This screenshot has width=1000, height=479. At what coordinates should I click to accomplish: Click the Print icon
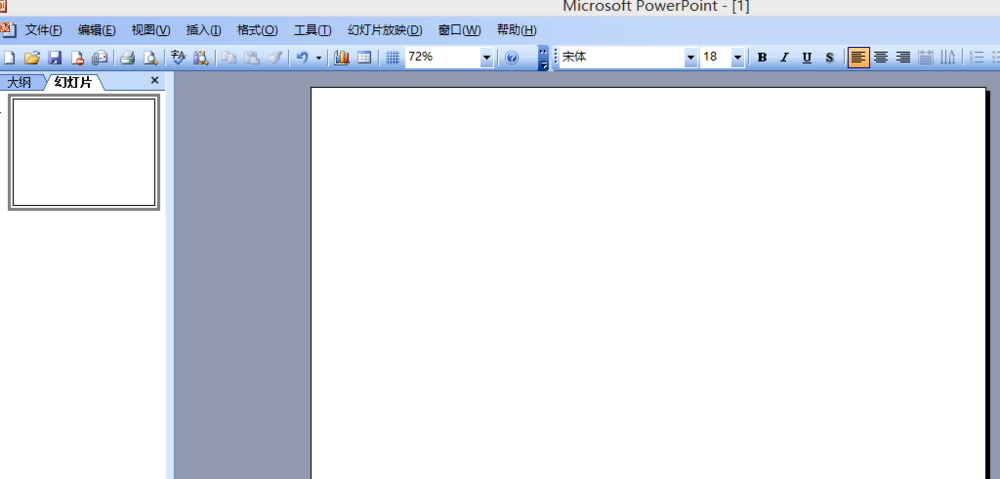point(127,58)
